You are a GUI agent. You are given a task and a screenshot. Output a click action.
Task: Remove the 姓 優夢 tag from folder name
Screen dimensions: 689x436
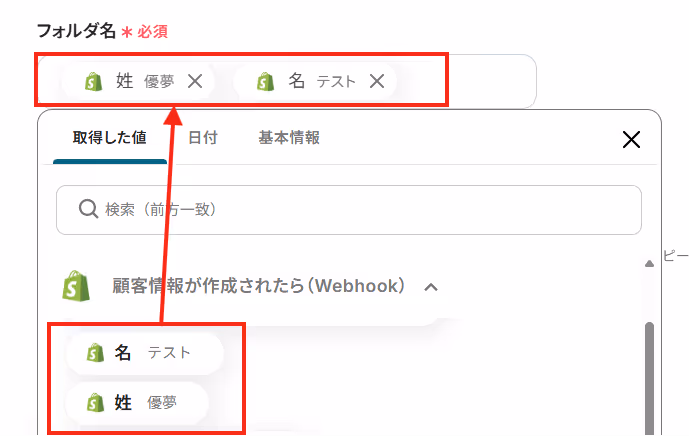pos(195,81)
